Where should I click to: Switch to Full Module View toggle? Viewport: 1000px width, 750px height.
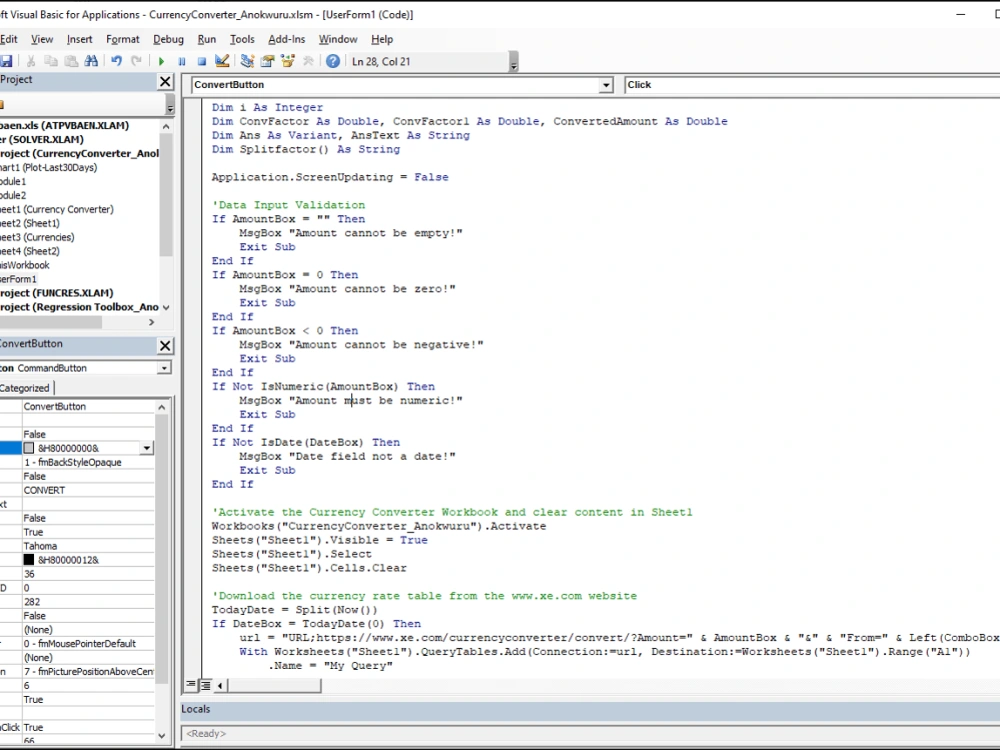click(205, 685)
